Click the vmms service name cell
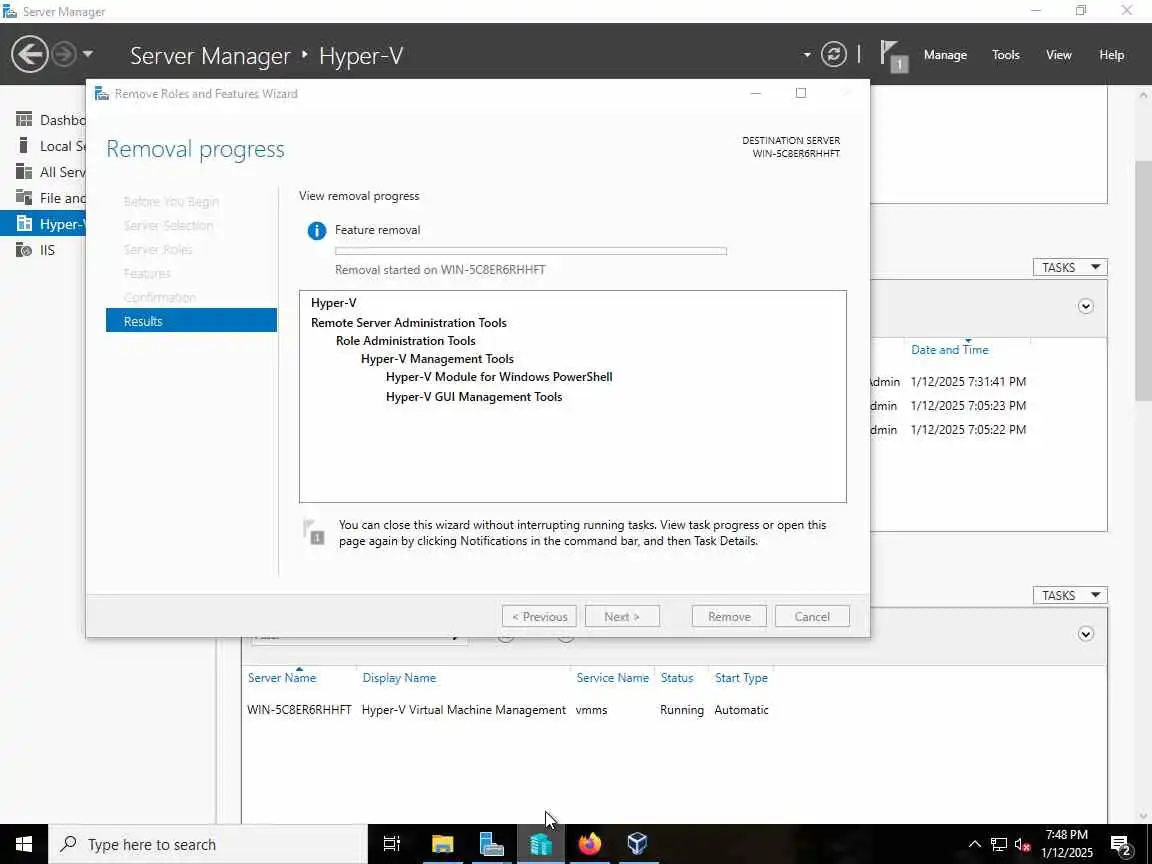Viewport: 1152px width, 864px height. [591, 710]
